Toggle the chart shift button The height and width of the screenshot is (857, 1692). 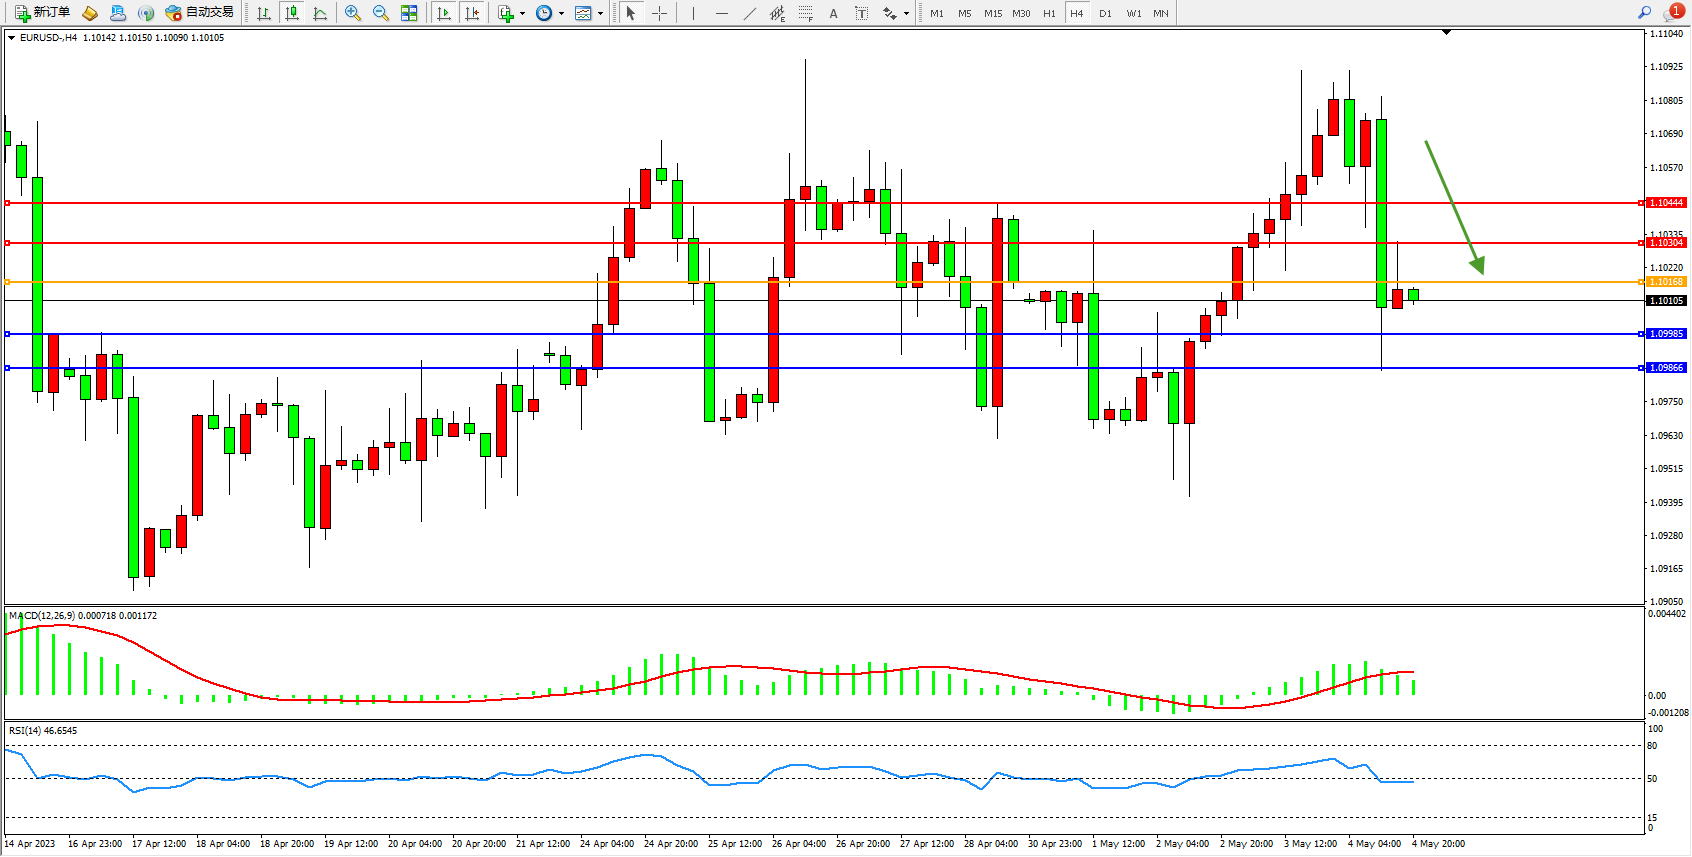[x=472, y=13]
